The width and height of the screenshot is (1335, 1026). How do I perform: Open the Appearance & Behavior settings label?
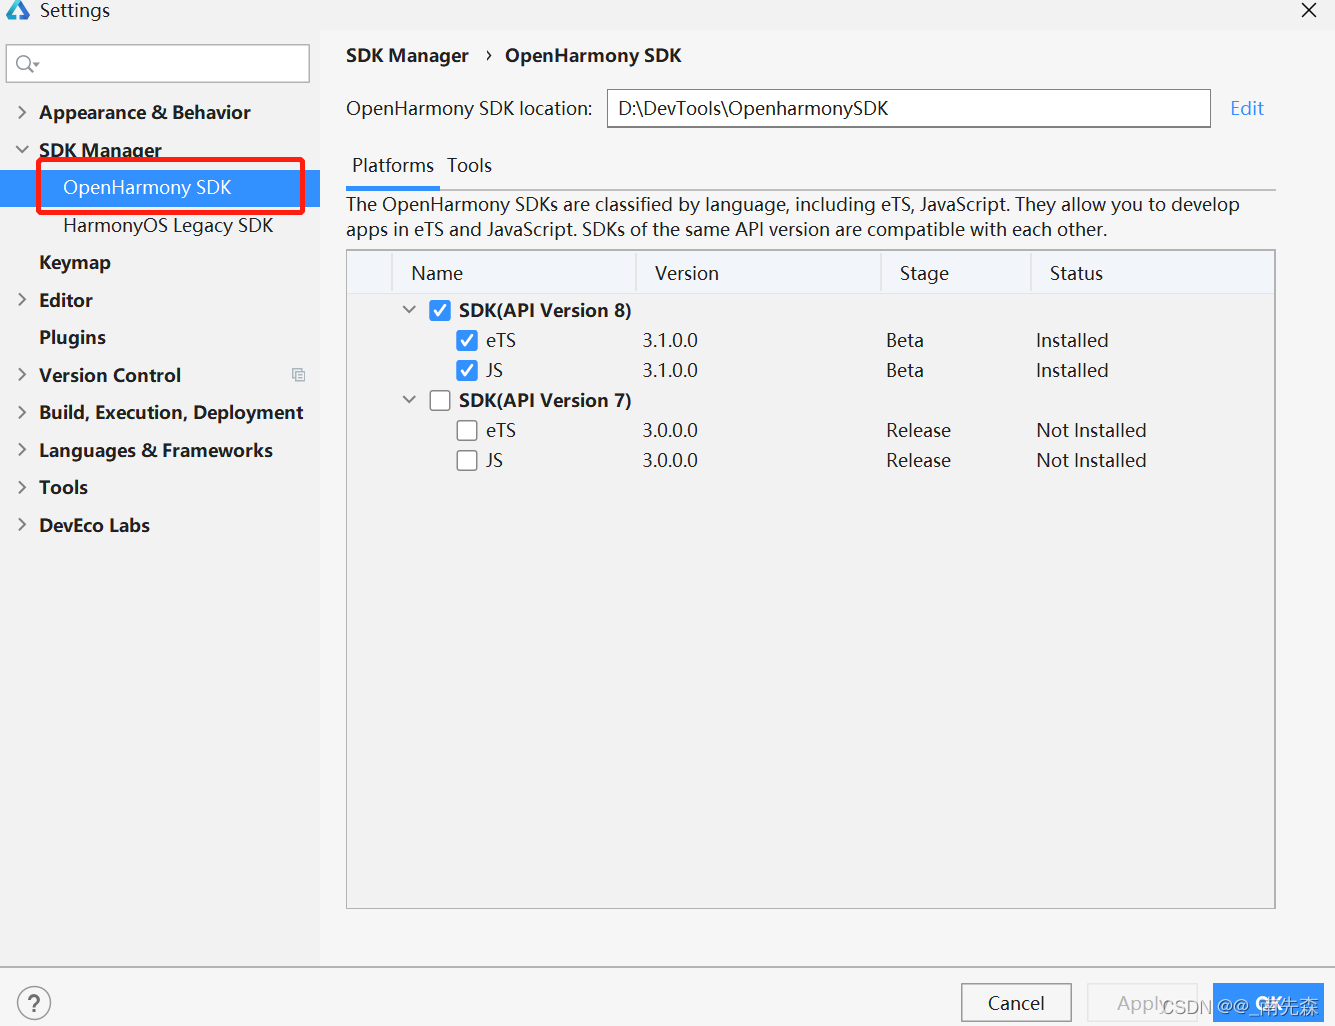point(145,113)
